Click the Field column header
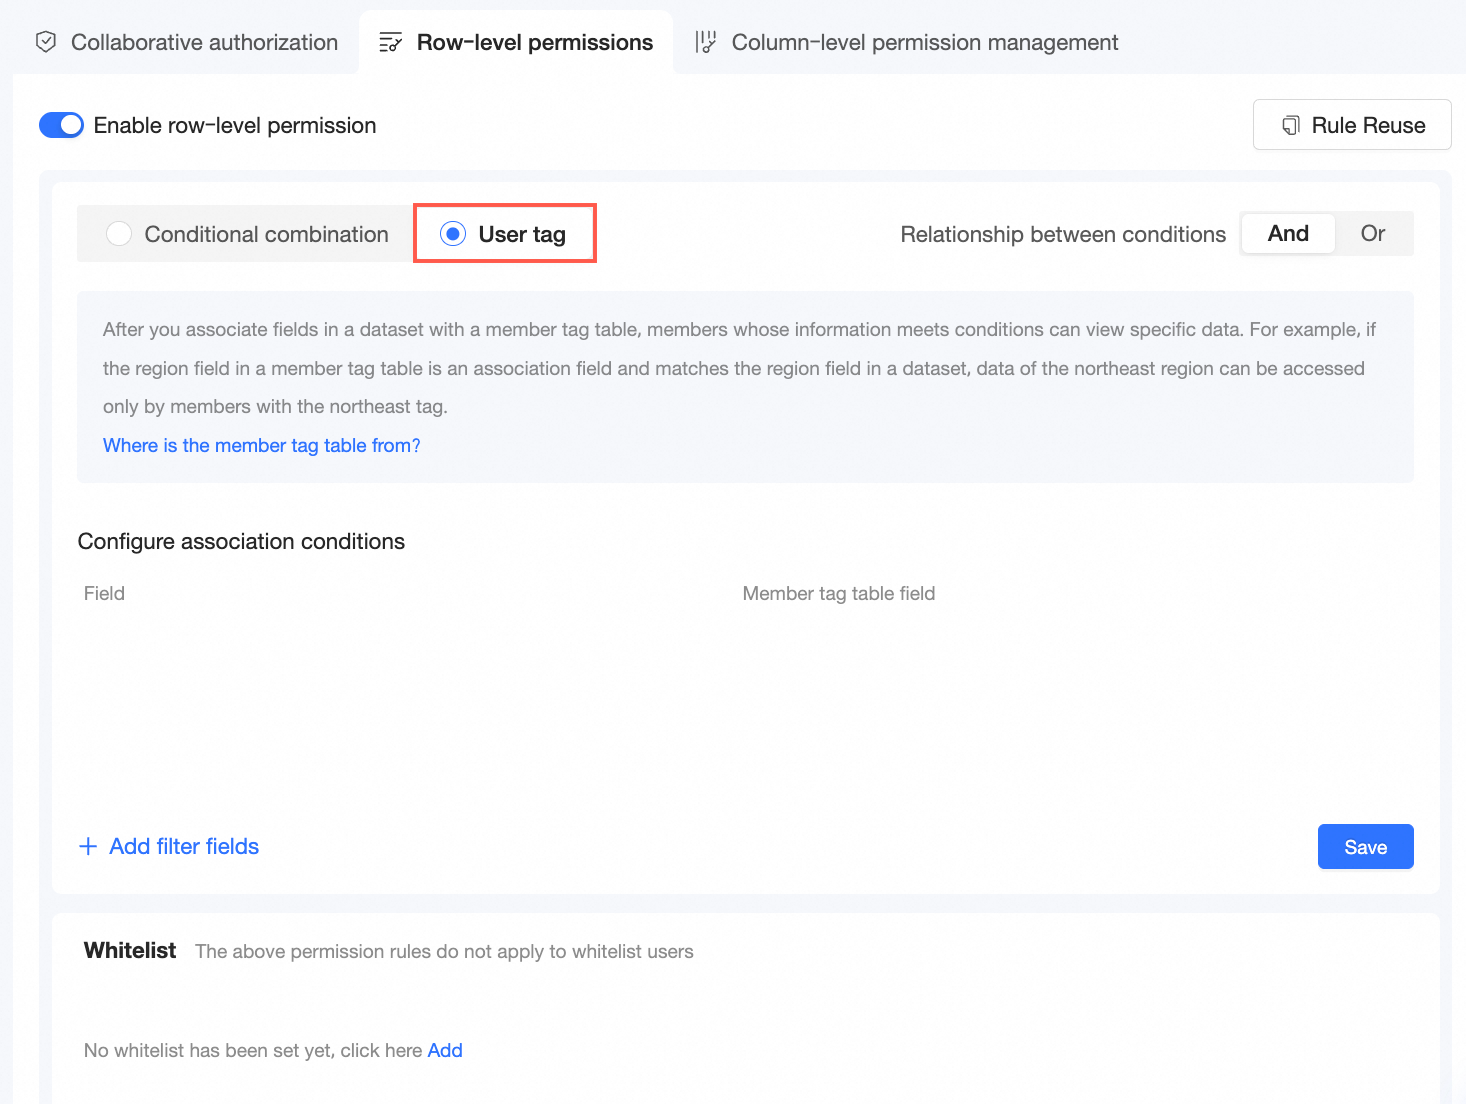The width and height of the screenshot is (1466, 1104). [x=104, y=593]
